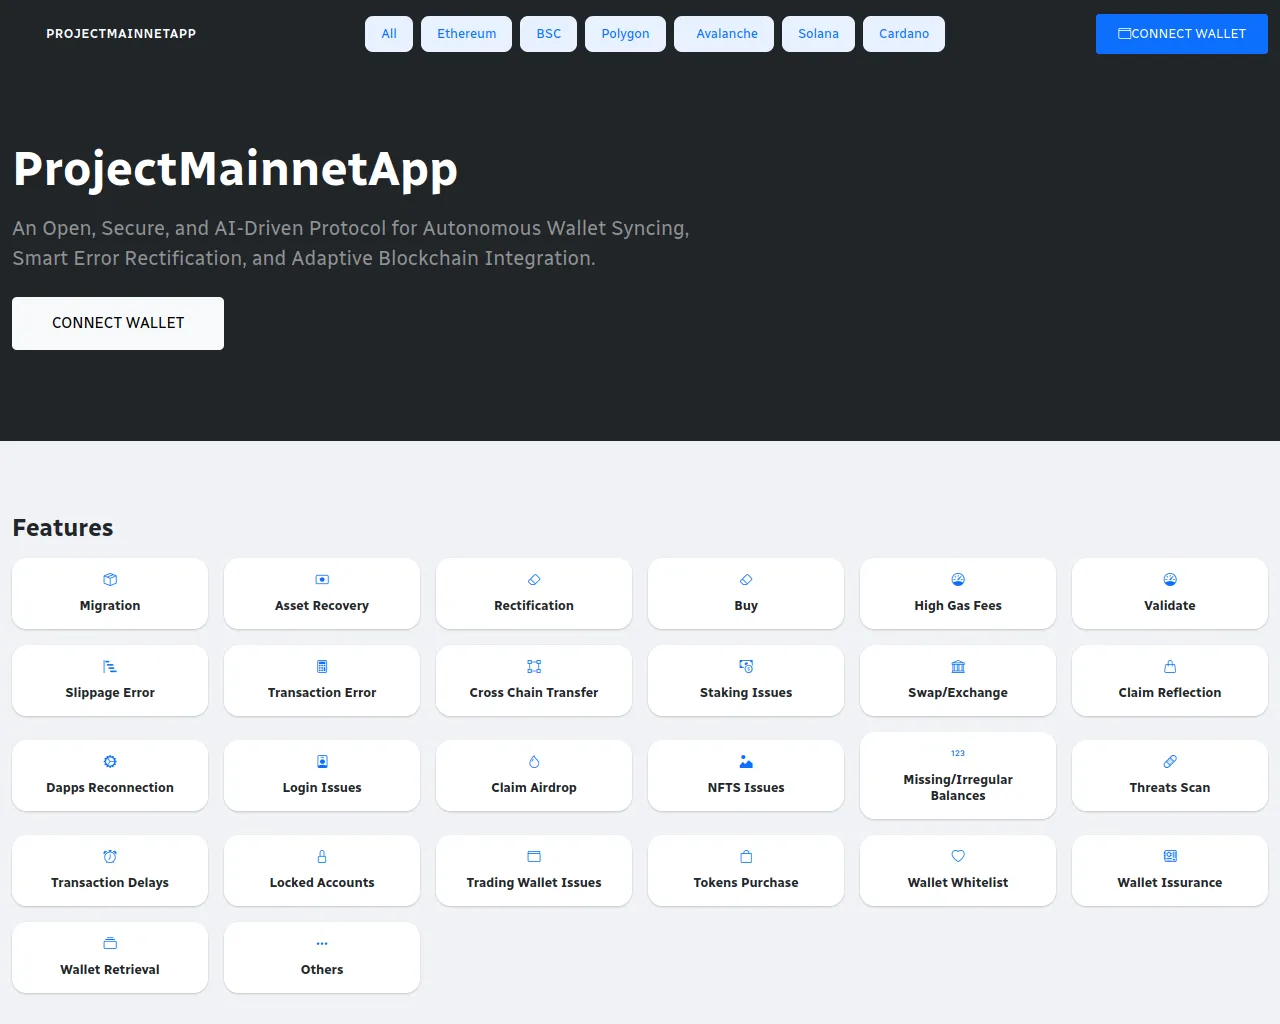Click the Asset Recovery icon

322,580
